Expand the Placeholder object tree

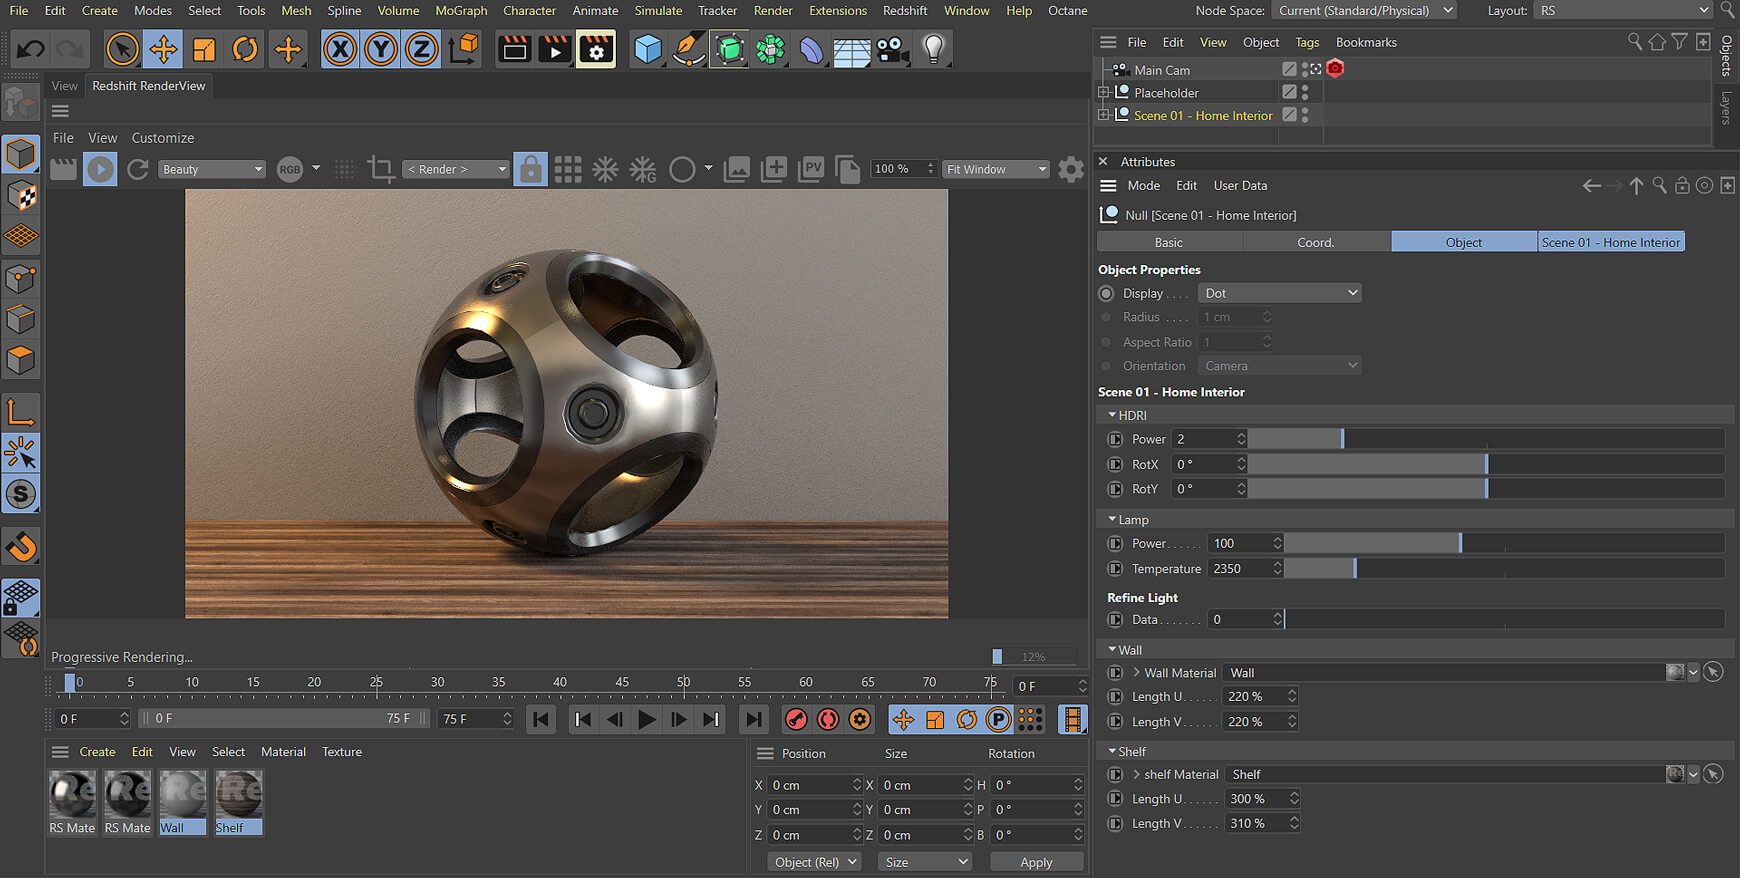coord(1104,92)
